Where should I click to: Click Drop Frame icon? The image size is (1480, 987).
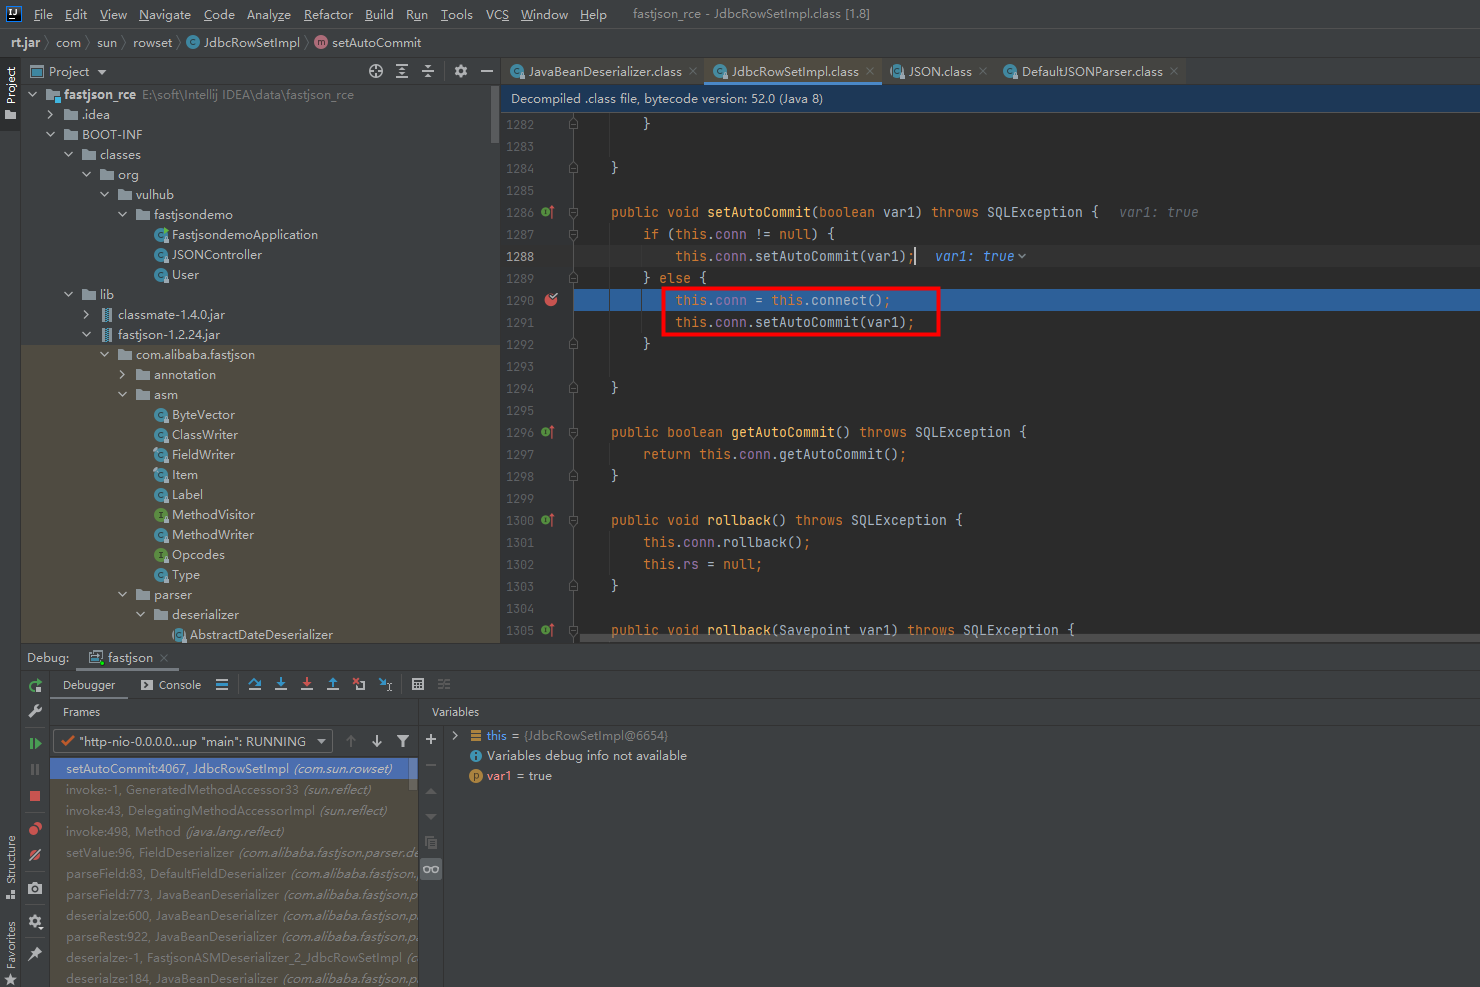(359, 685)
